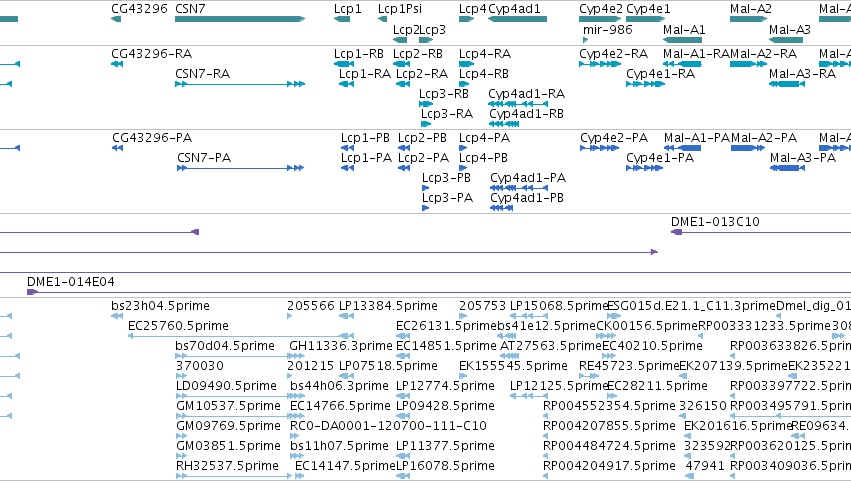Click the RP004552354.5prime EST label

coord(609,406)
